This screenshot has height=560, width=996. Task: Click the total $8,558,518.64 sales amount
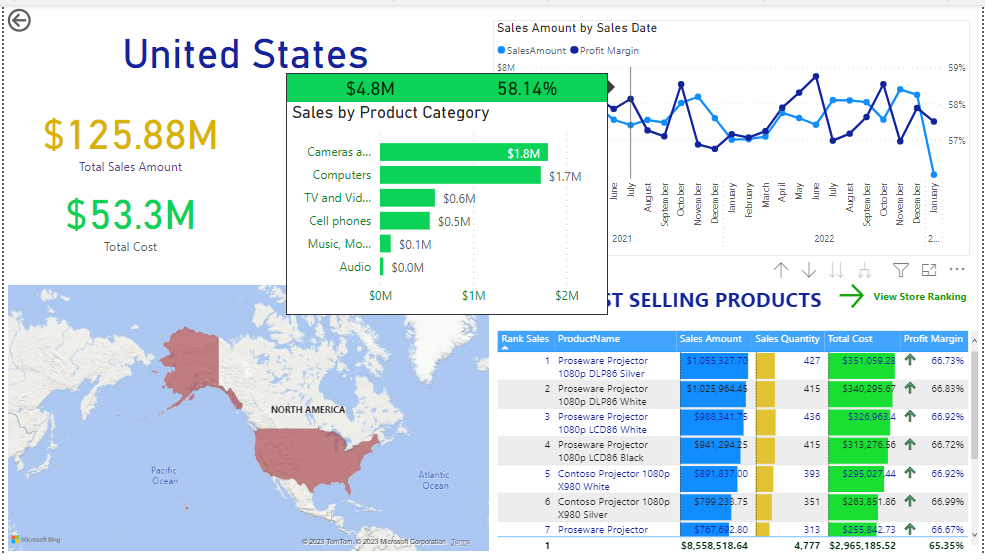(714, 545)
